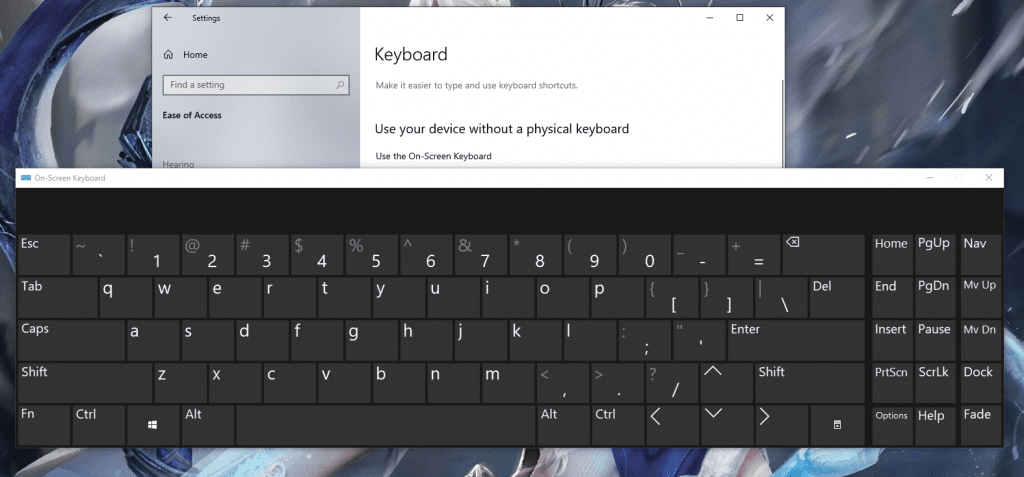This screenshot has height=477, width=1024.
Task: Toggle the Caps lock key
Action: (70, 340)
